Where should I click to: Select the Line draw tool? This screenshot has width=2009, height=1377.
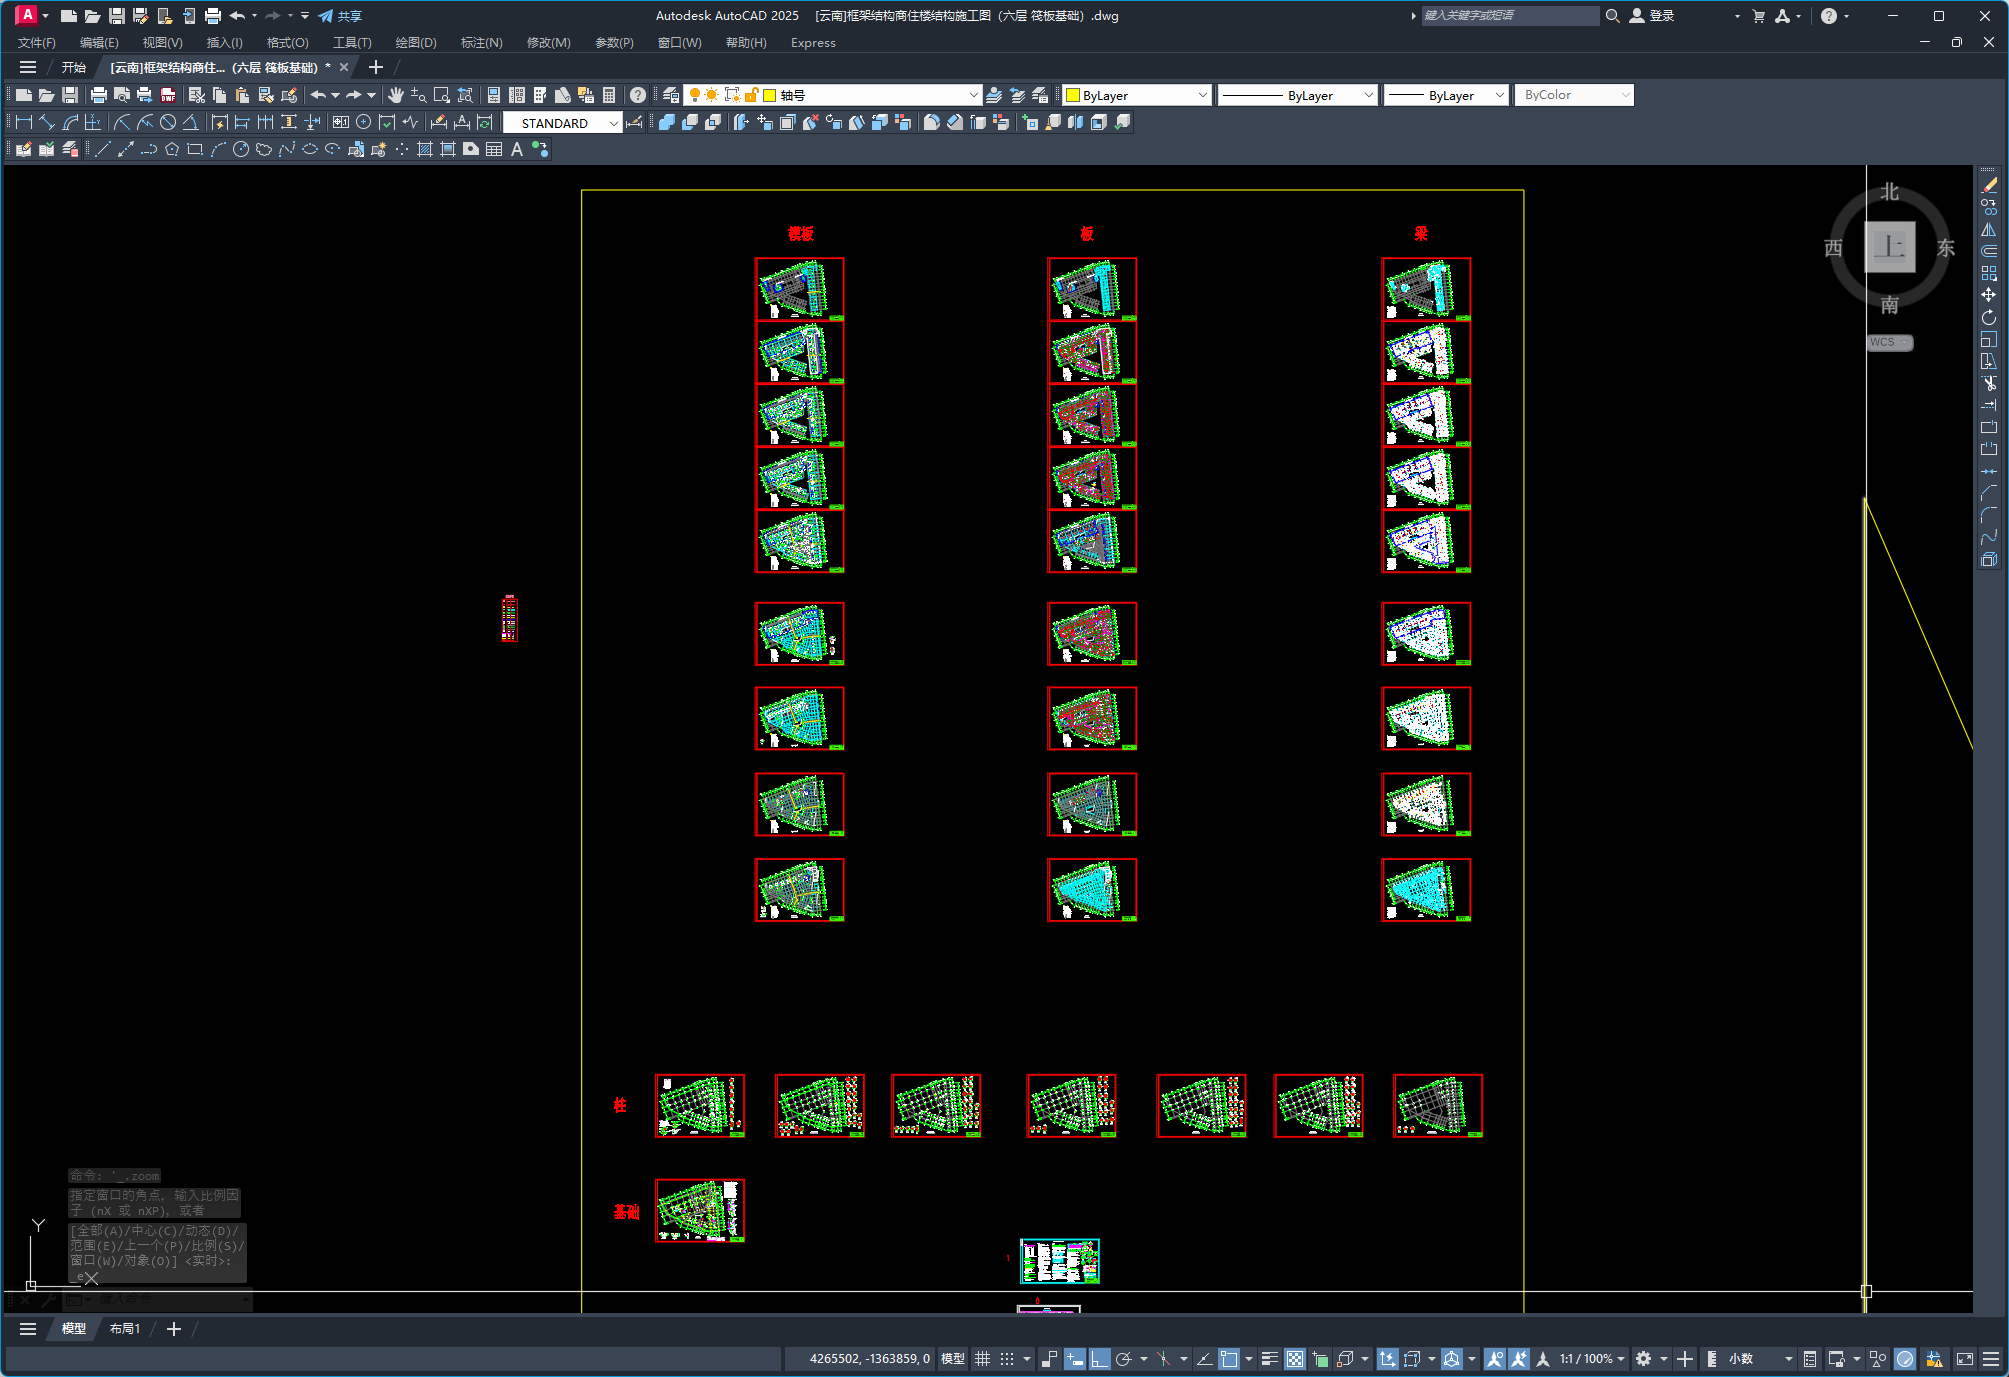[103, 149]
